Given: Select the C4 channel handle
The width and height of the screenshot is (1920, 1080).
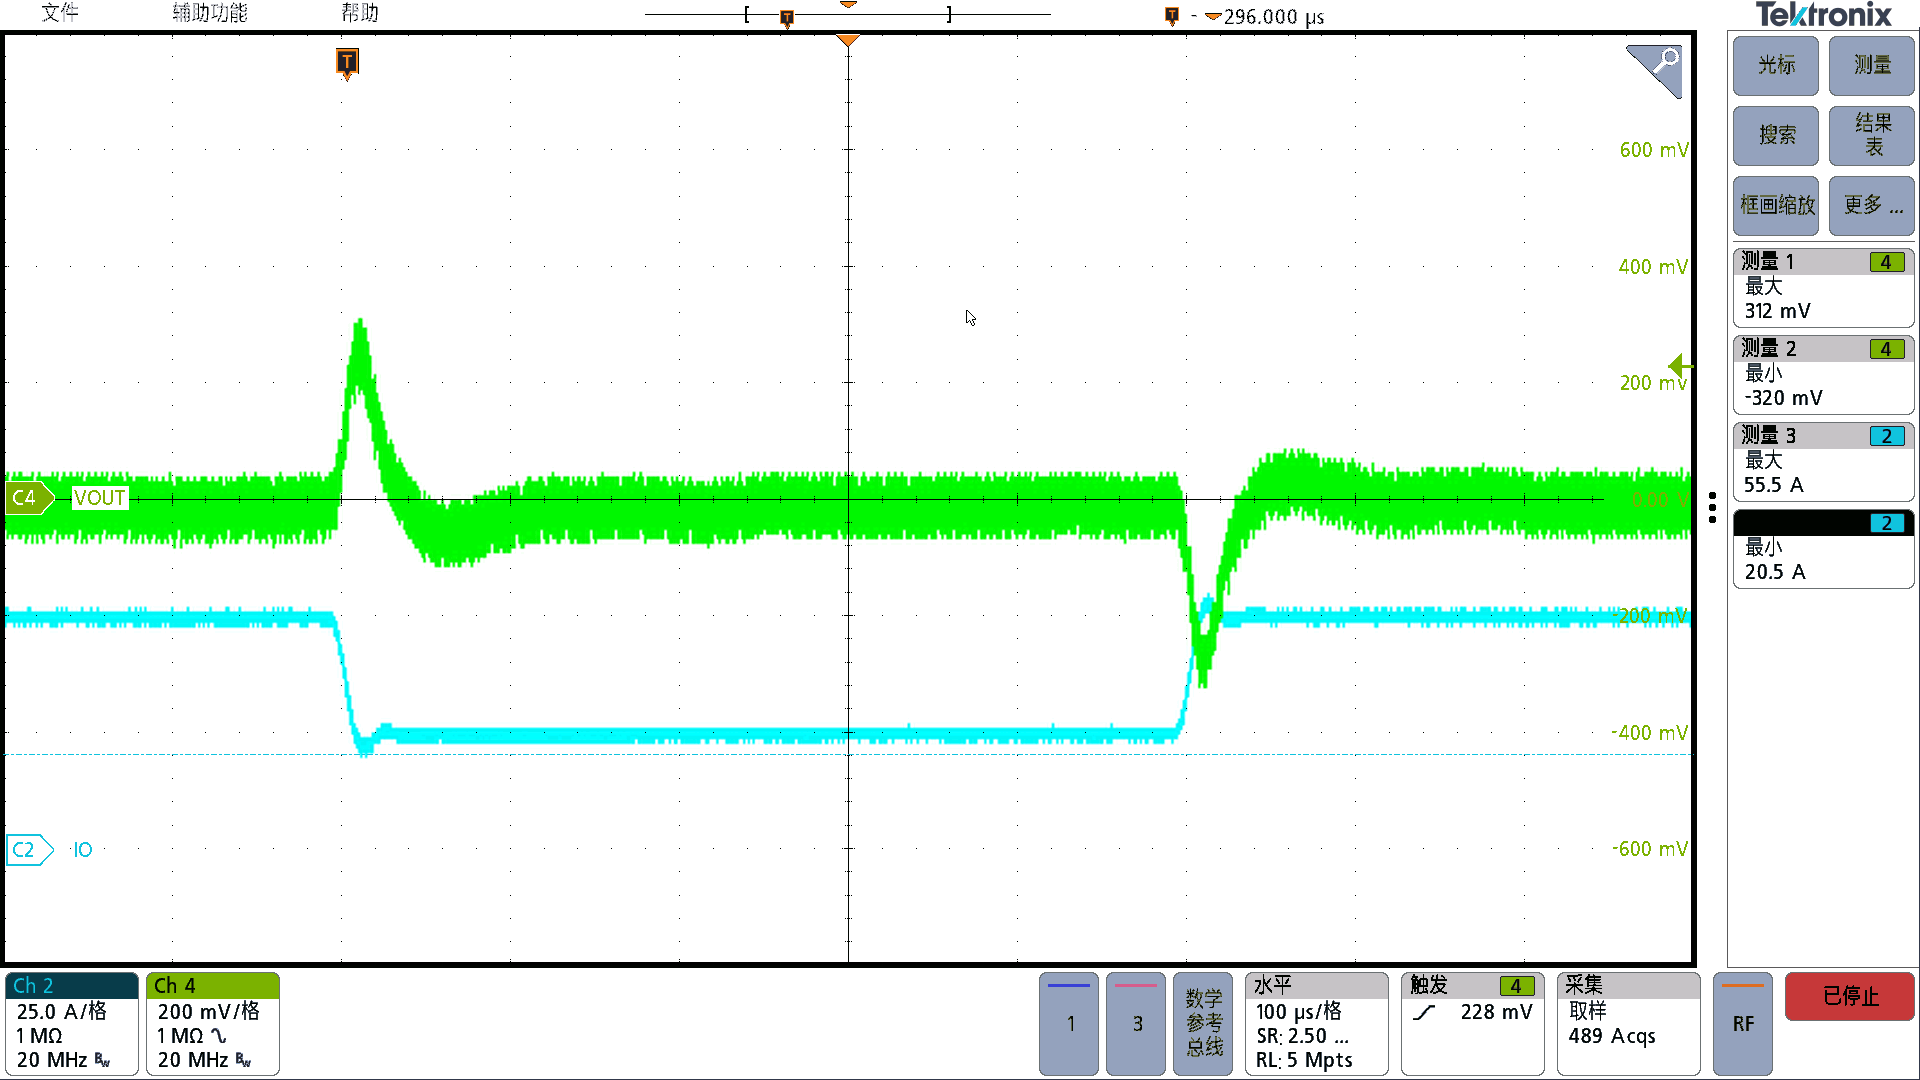Looking at the screenshot, I should click(27, 498).
